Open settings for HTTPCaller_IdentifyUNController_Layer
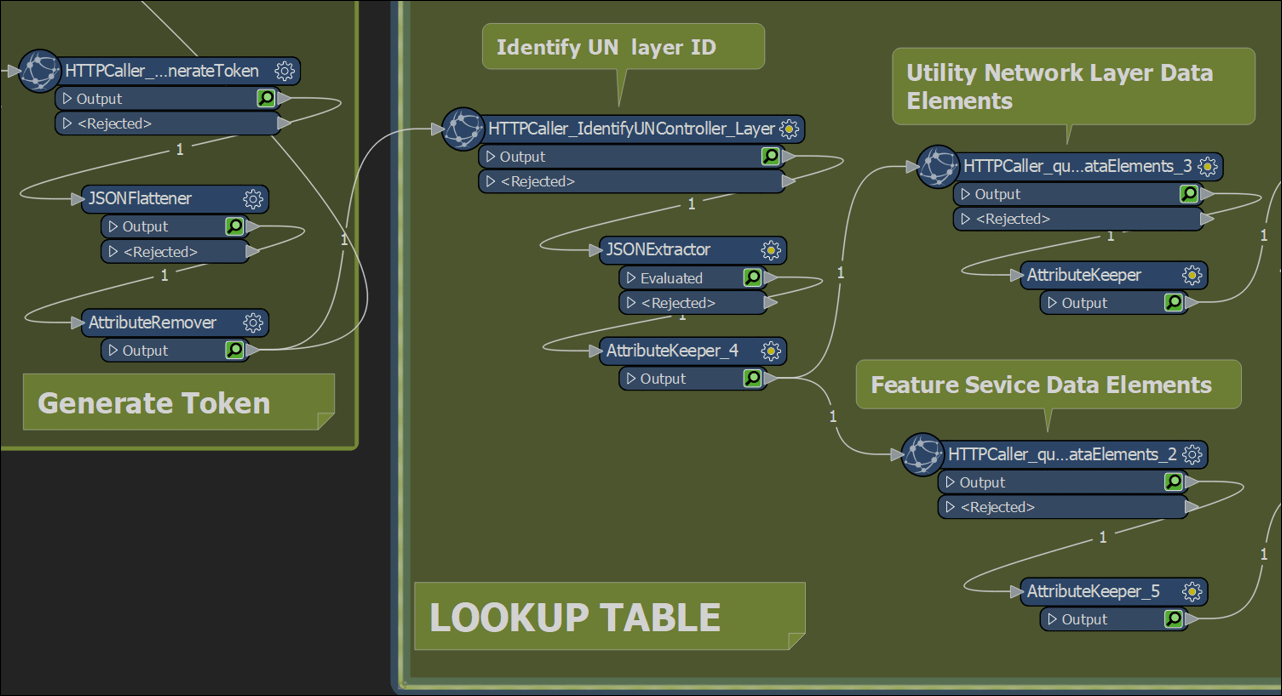The width and height of the screenshot is (1282, 696). (x=789, y=129)
